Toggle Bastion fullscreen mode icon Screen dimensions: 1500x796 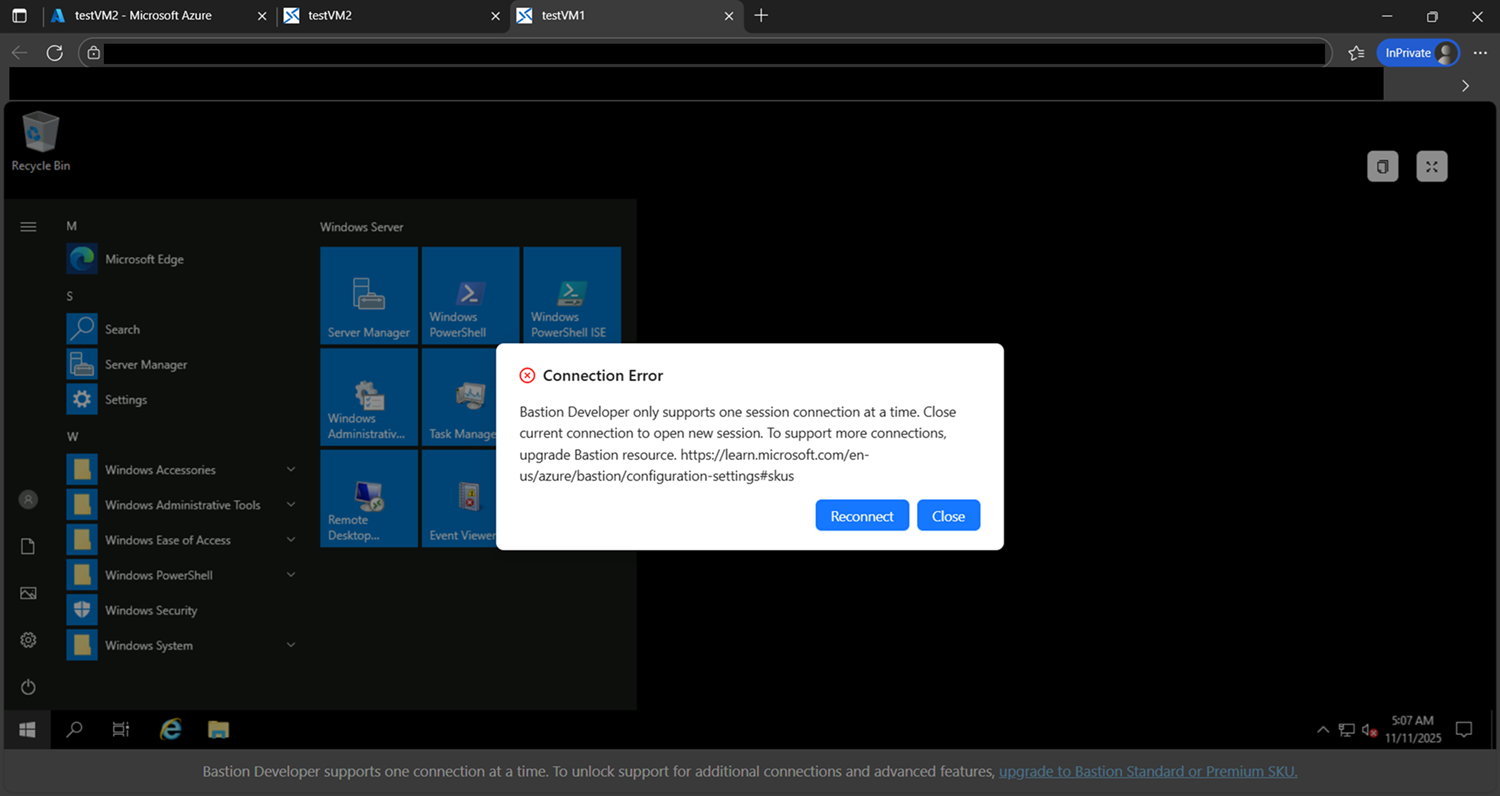click(1431, 167)
